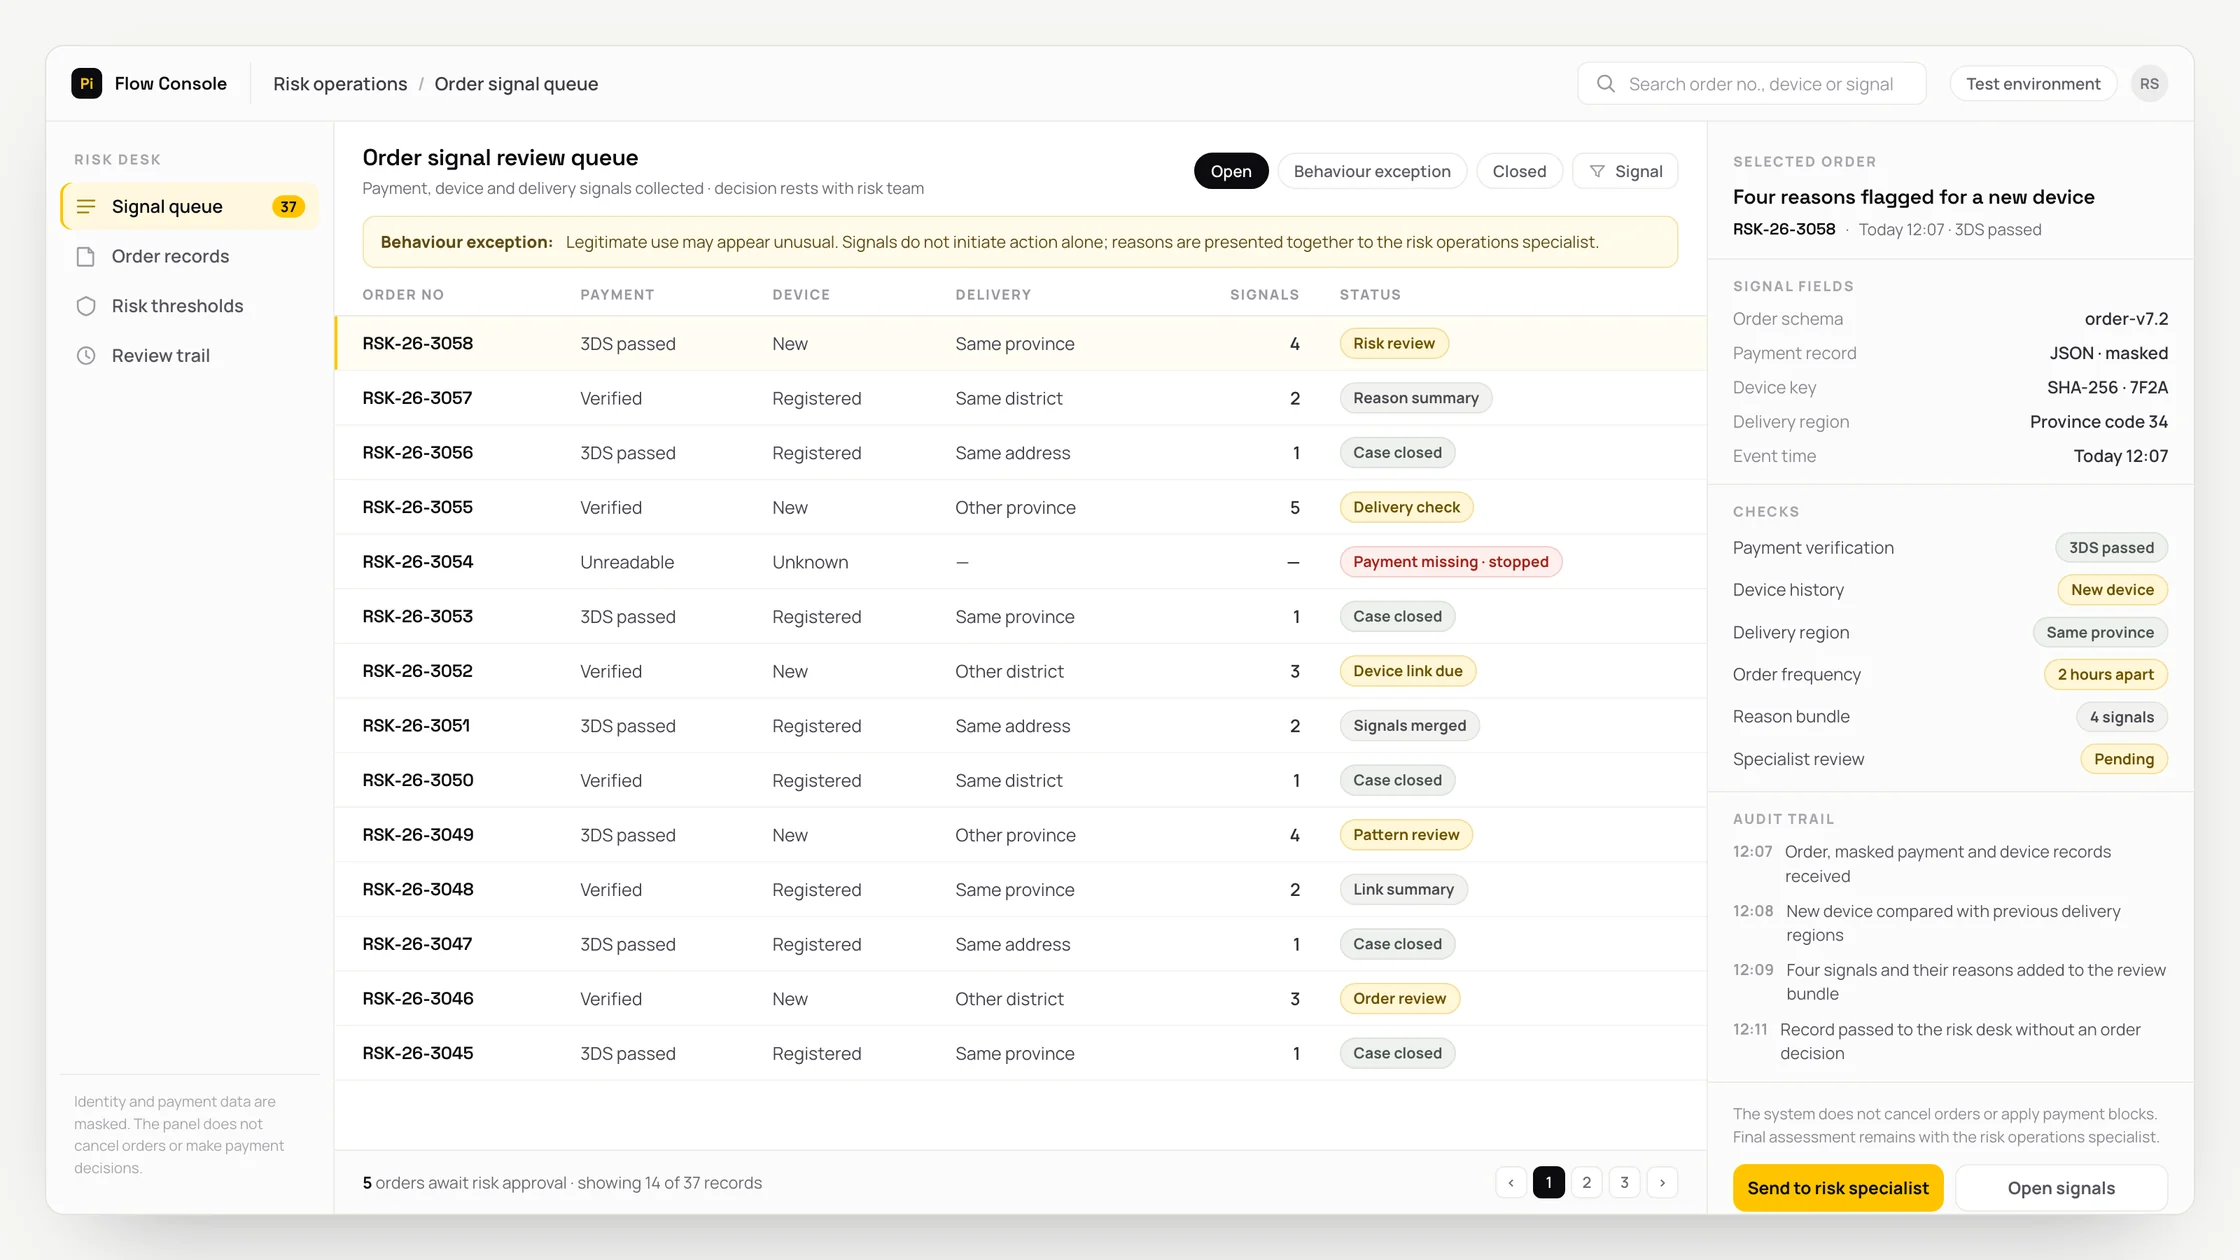Image resolution: width=2240 pixels, height=1260 pixels.
Task: Open the Signal filter dropdown
Action: point(1625,171)
